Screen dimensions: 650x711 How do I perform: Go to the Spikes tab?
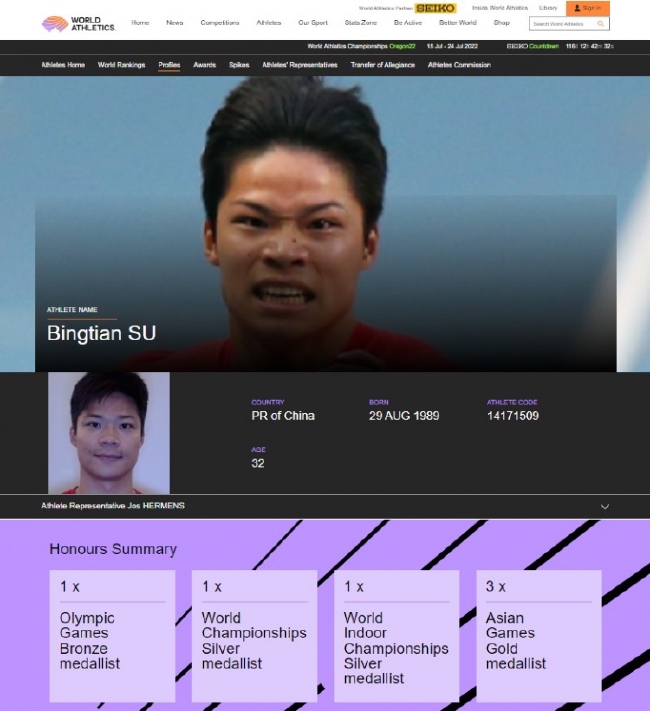point(239,65)
